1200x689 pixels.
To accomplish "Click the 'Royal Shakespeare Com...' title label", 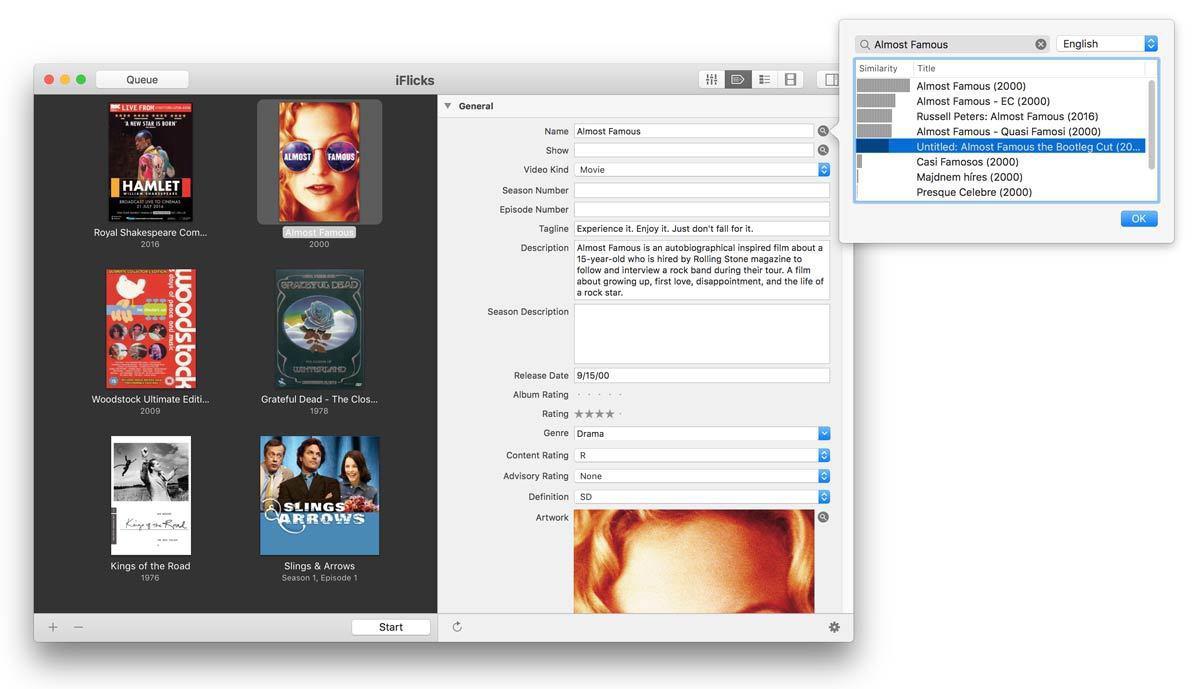I will (x=151, y=232).
